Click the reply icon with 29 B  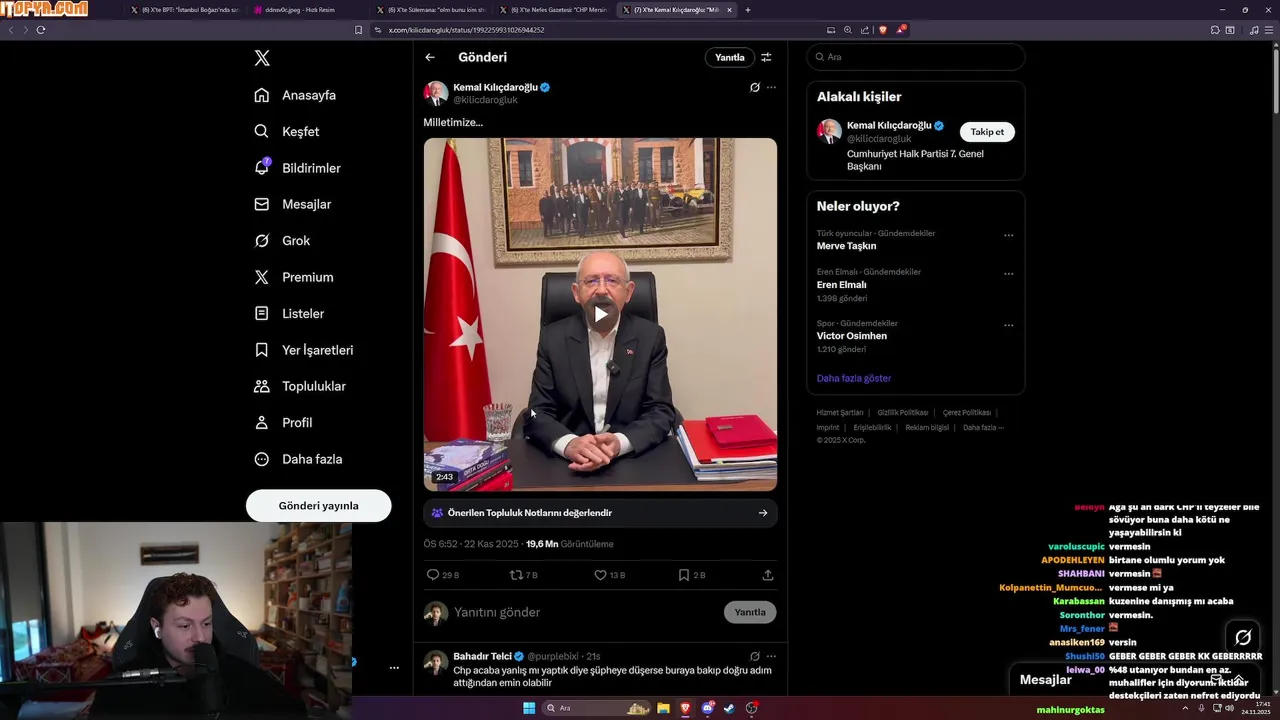tap(433, 575)
